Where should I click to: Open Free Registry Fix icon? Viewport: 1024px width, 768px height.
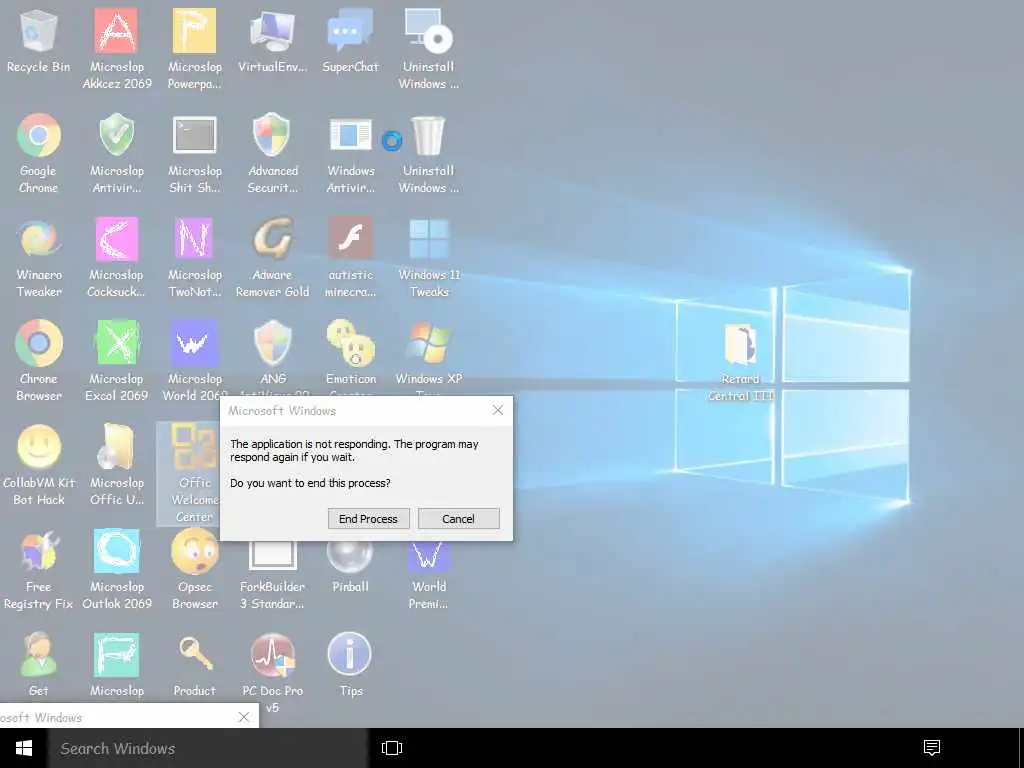click(x=39, y=551)
